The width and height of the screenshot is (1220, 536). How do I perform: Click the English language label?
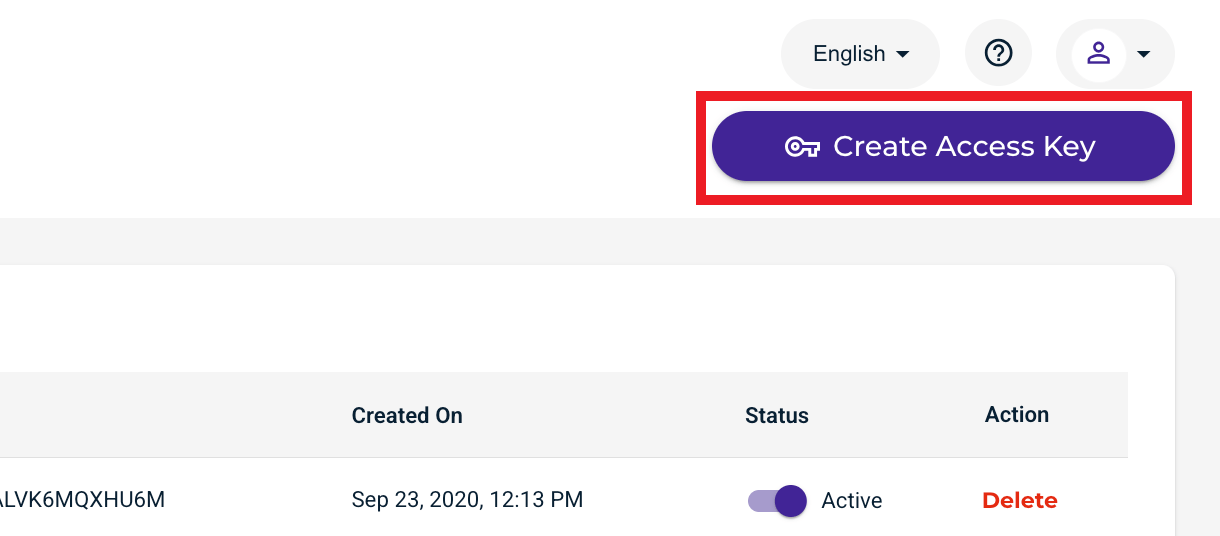pos(849,54)
